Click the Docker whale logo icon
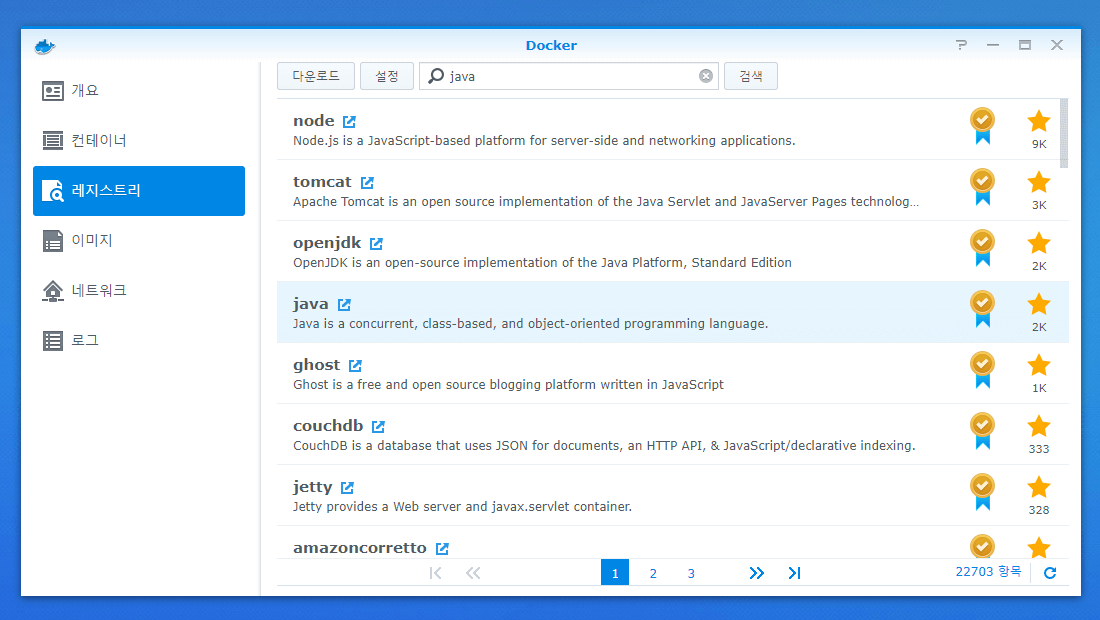Image resolution: width=1100 pixels, height=620 pixels. click(x=45, y=46)
